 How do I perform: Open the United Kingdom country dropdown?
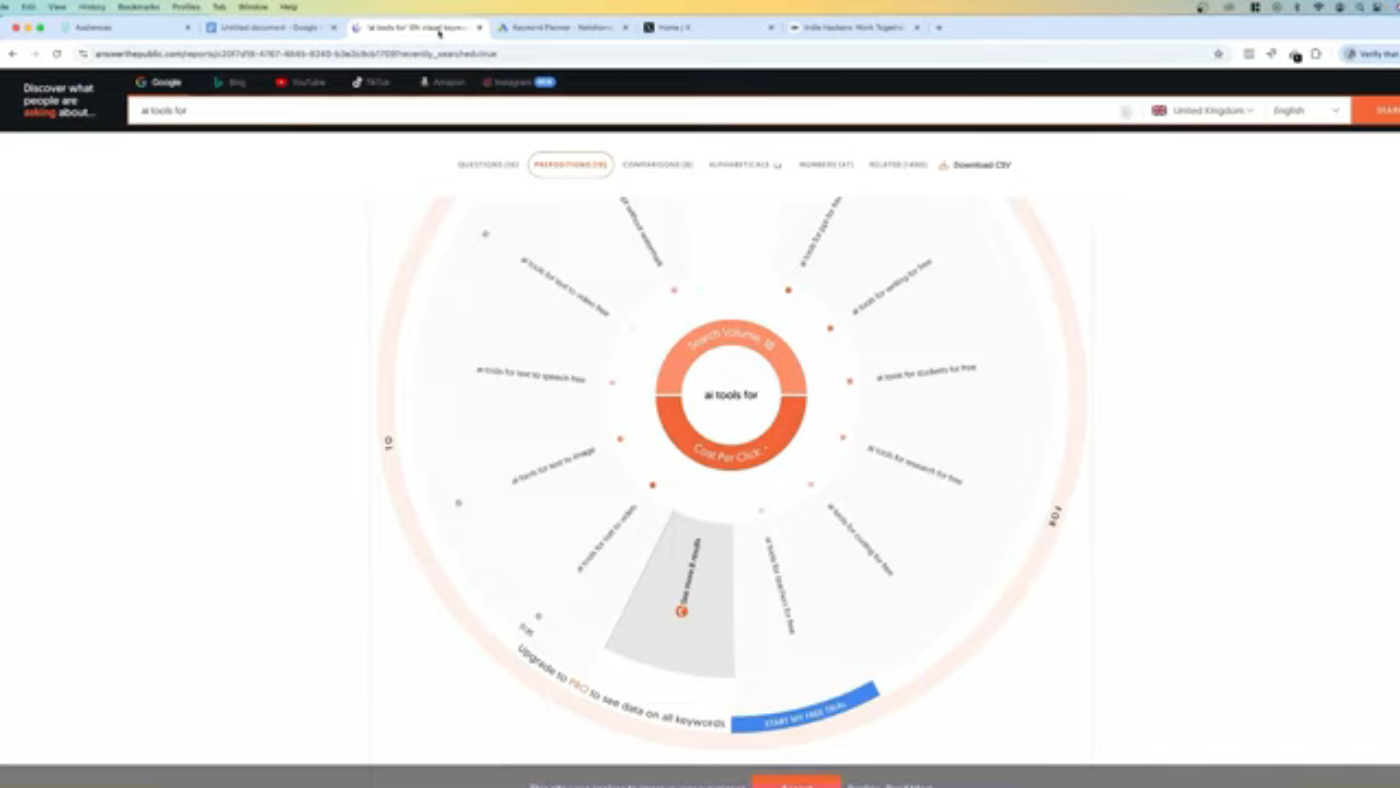1202,111
